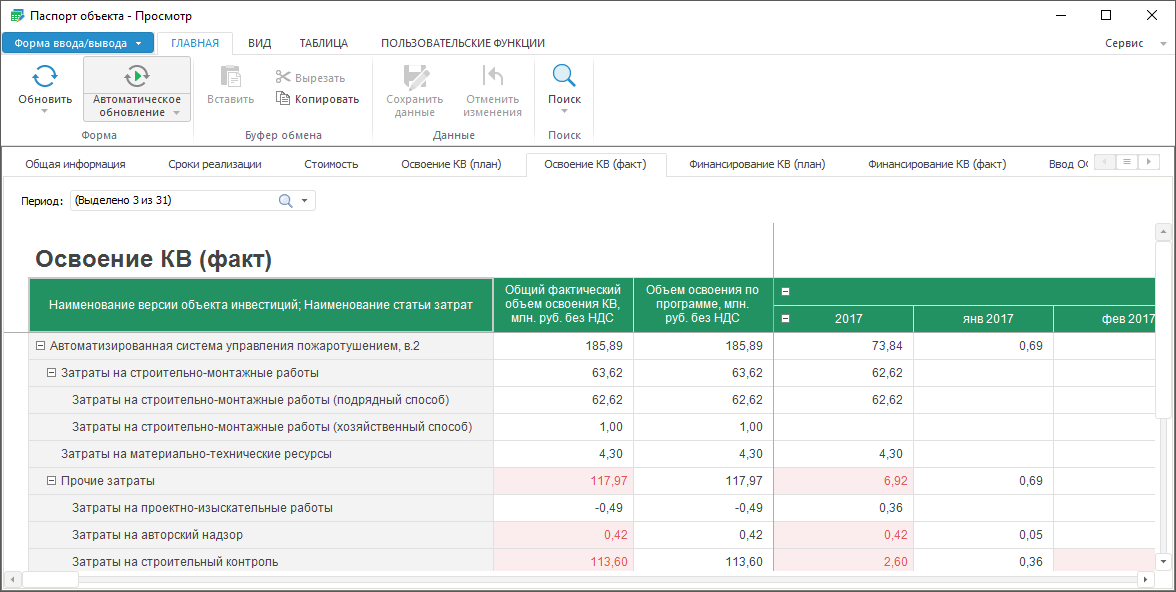The image size is (1176, 592).
Task: Click the tab list button for sheet tabs
Action: (x=1127, y=162)
